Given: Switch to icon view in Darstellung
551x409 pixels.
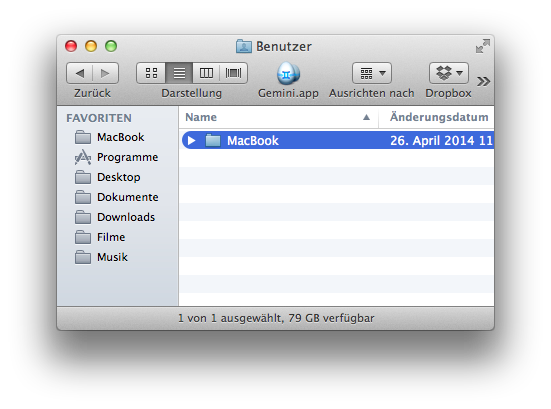Looking at the screenshot, I should tap(151, 73).
